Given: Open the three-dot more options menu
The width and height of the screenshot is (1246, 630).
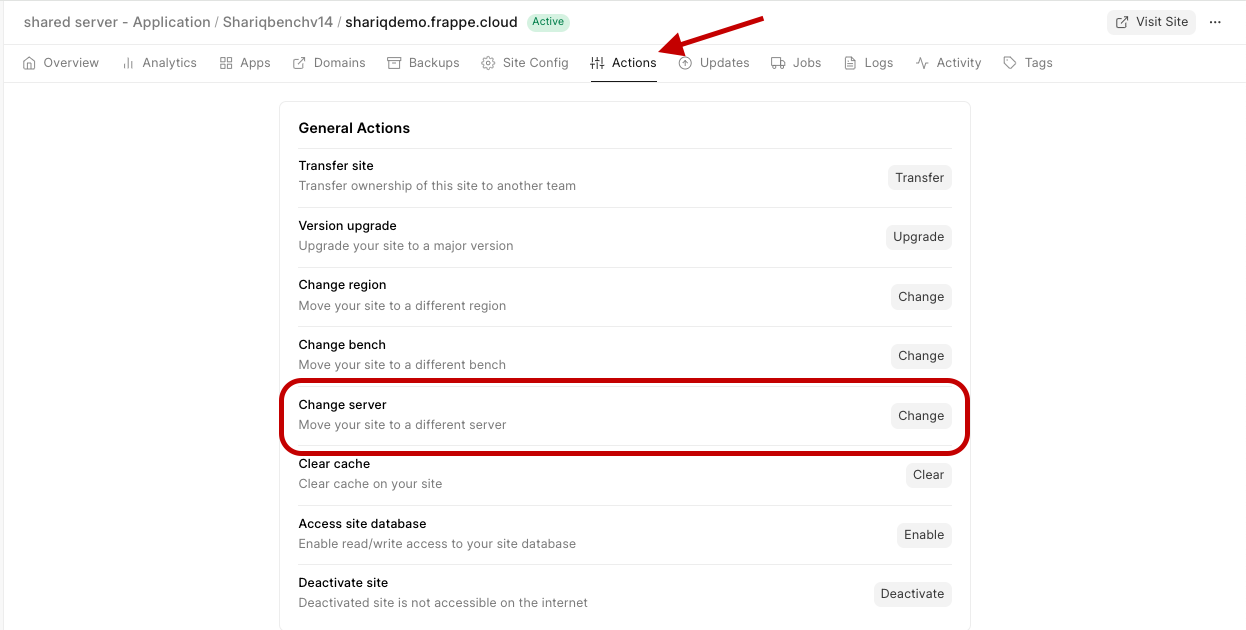Looking at the screenshot, I should (1215, 22).
